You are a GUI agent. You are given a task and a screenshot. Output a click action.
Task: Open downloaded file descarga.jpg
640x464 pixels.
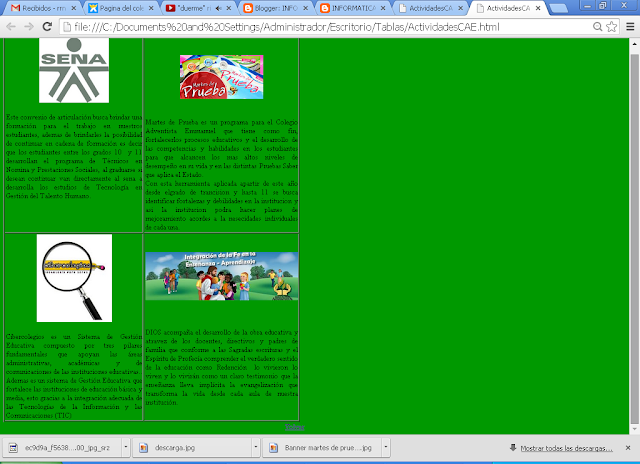[192, 448]
